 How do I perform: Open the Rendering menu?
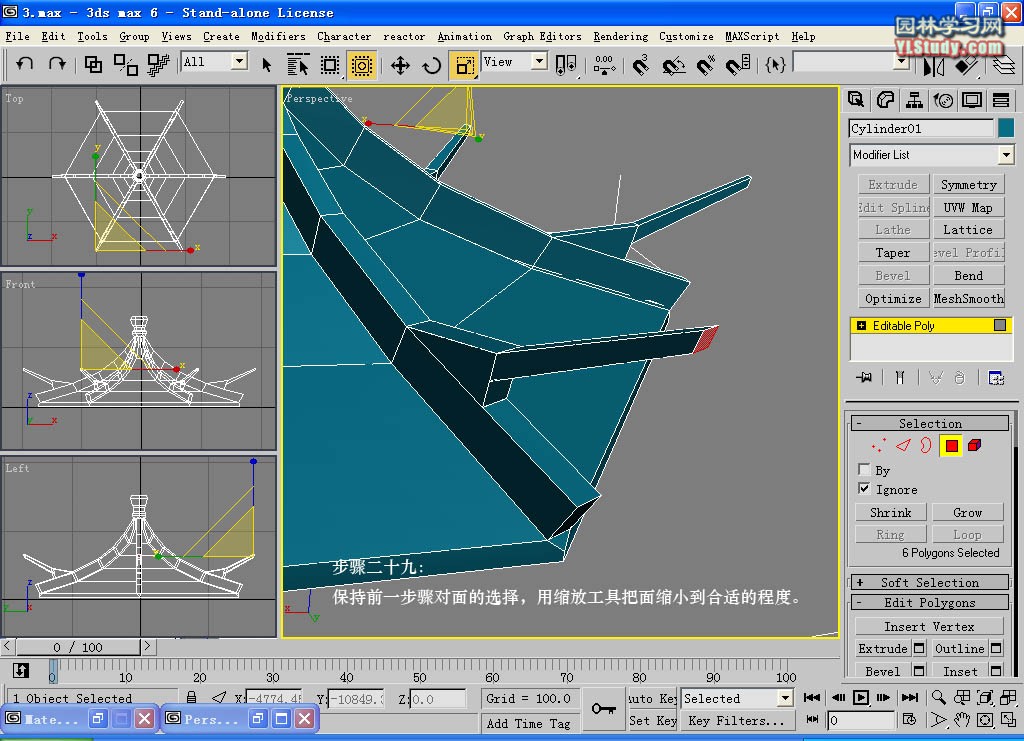620,36
